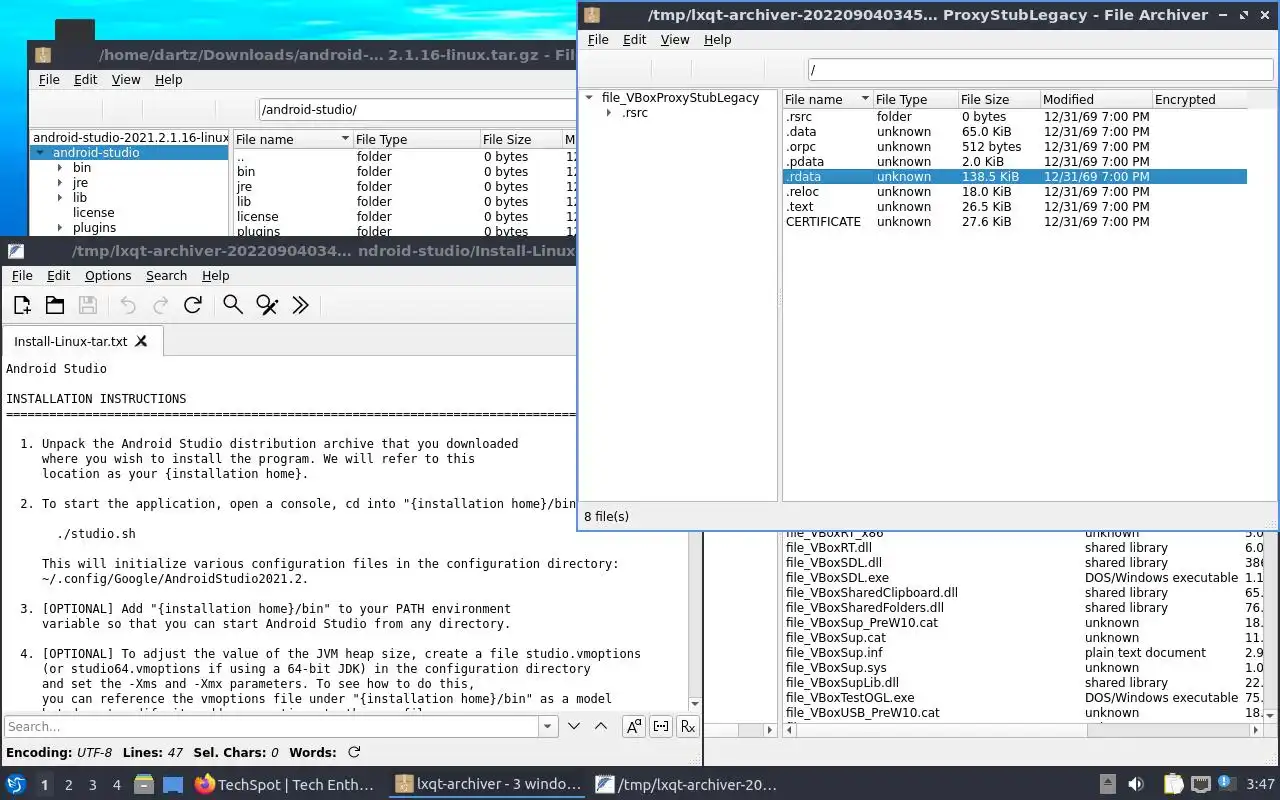Open the LXQt start menu icon

[x=16, y=784]
